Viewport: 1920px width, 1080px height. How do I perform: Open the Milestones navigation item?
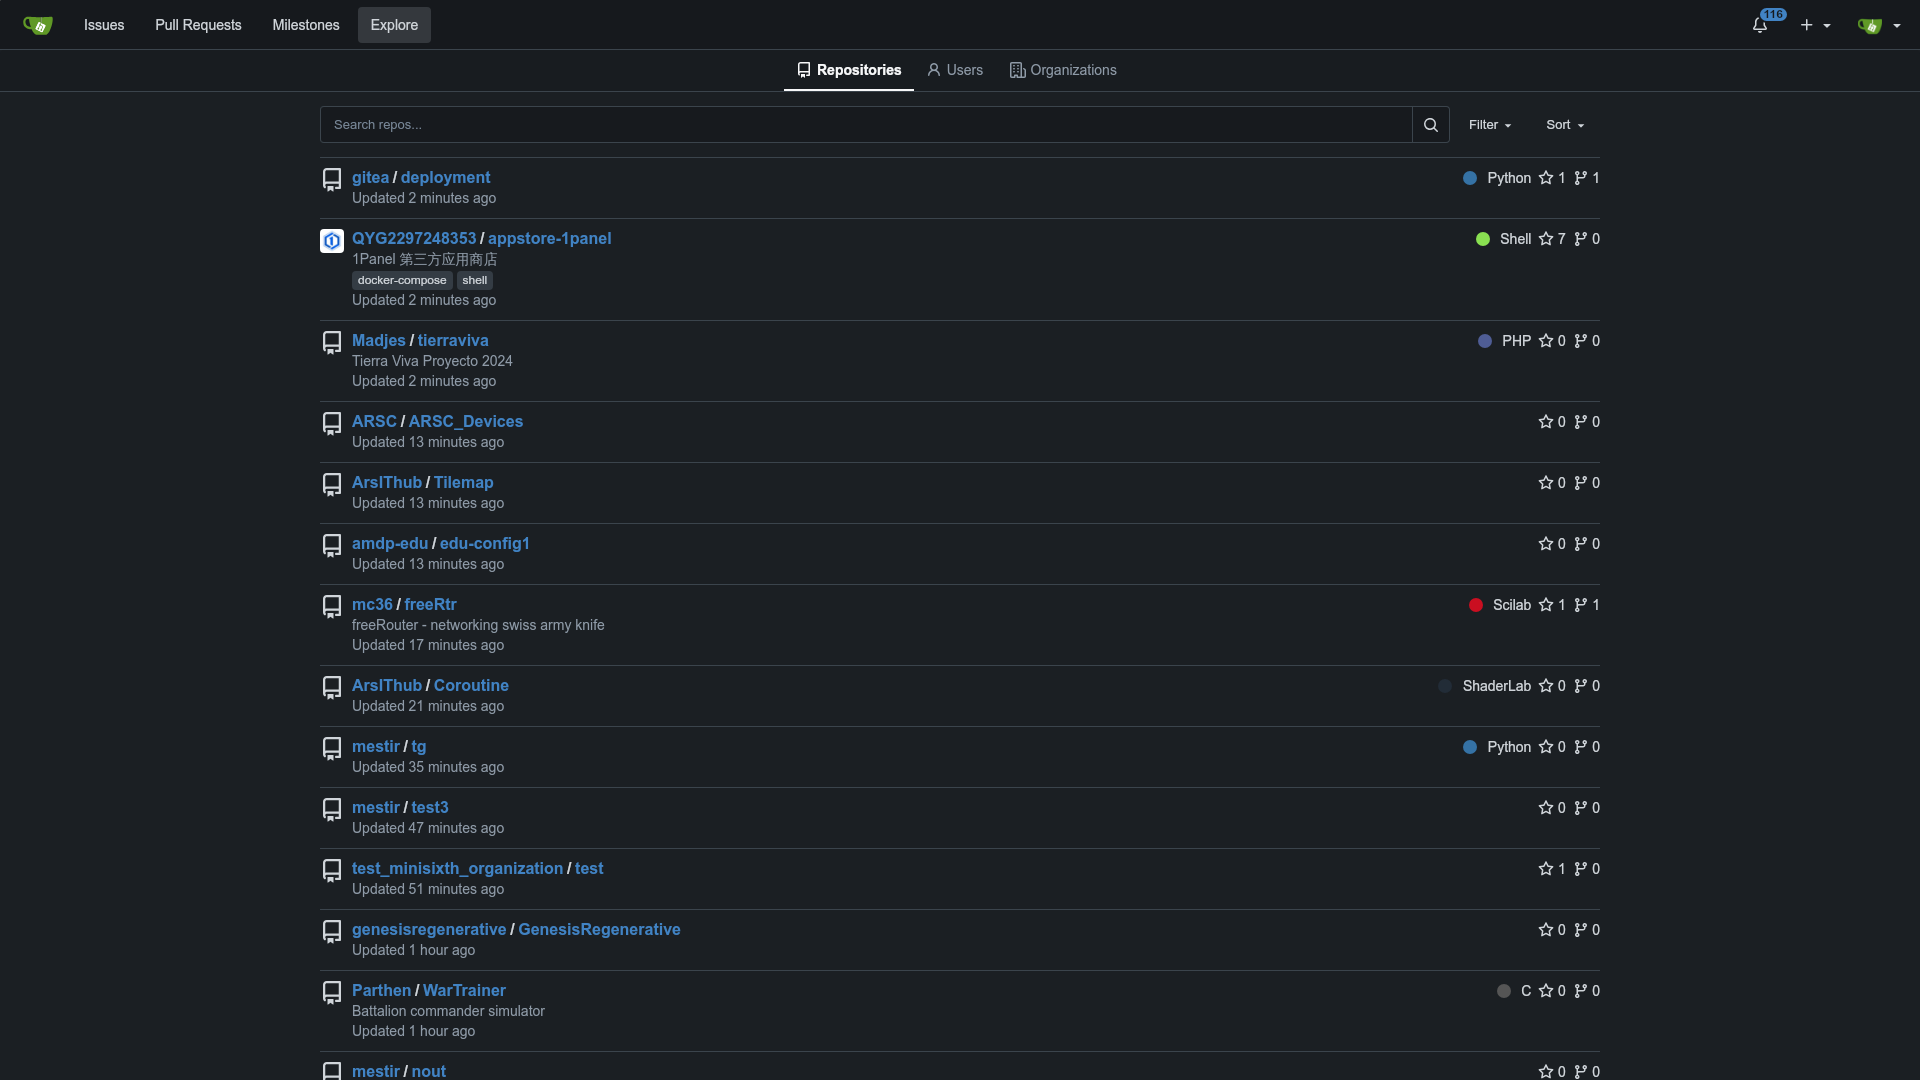pos(306,25)
